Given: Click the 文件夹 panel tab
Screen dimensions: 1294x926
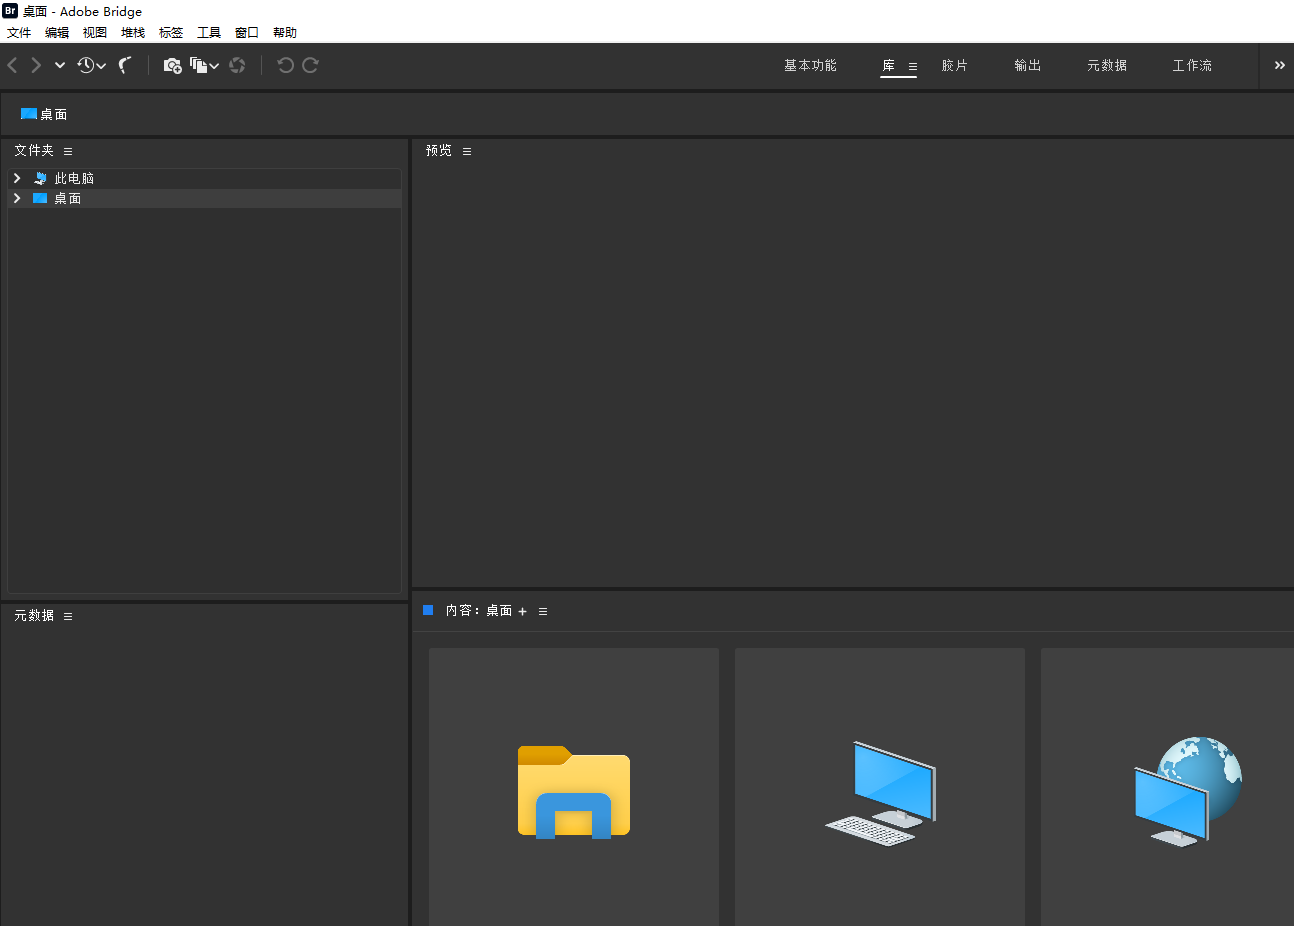Looking at the screenshot, I should pos(34,150).
